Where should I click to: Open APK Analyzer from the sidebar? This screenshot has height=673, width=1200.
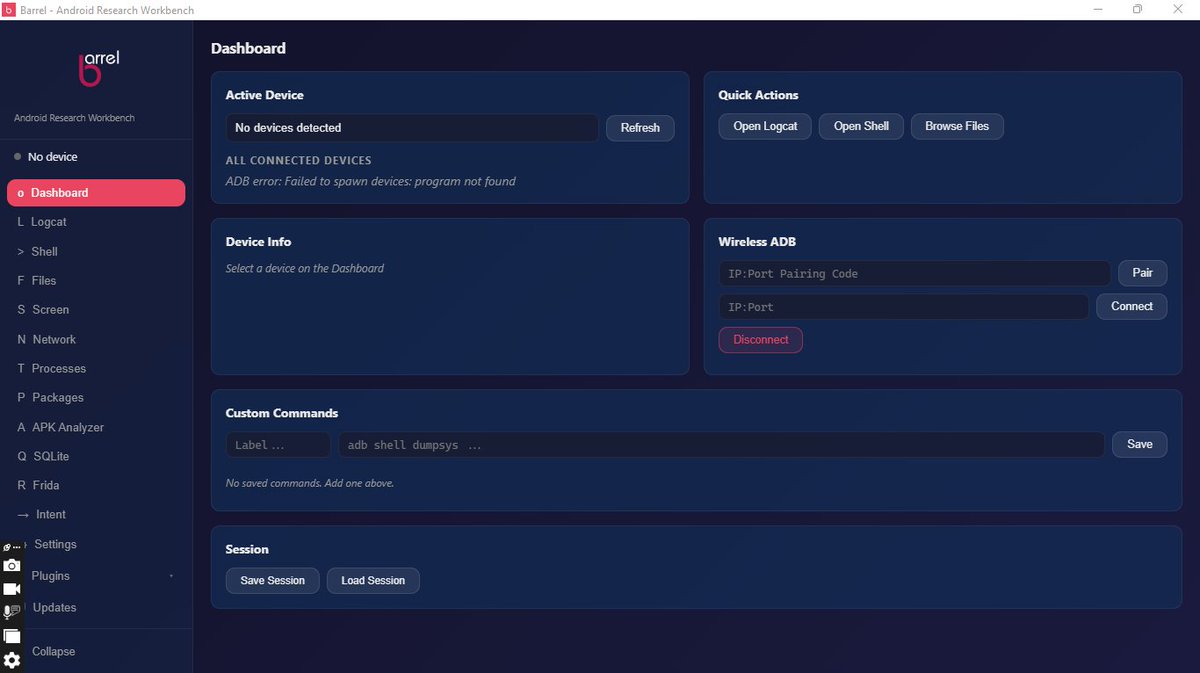click(x=96, y=428)
